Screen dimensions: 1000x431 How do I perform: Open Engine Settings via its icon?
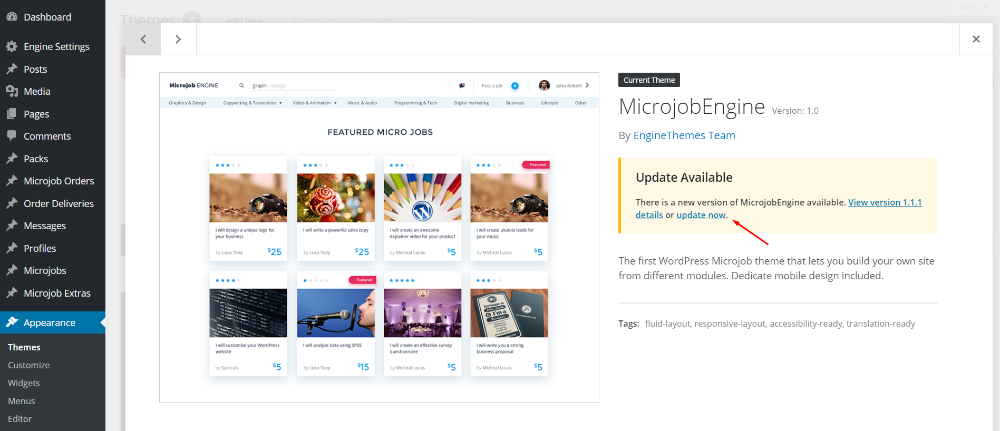(x=11, y=47)
